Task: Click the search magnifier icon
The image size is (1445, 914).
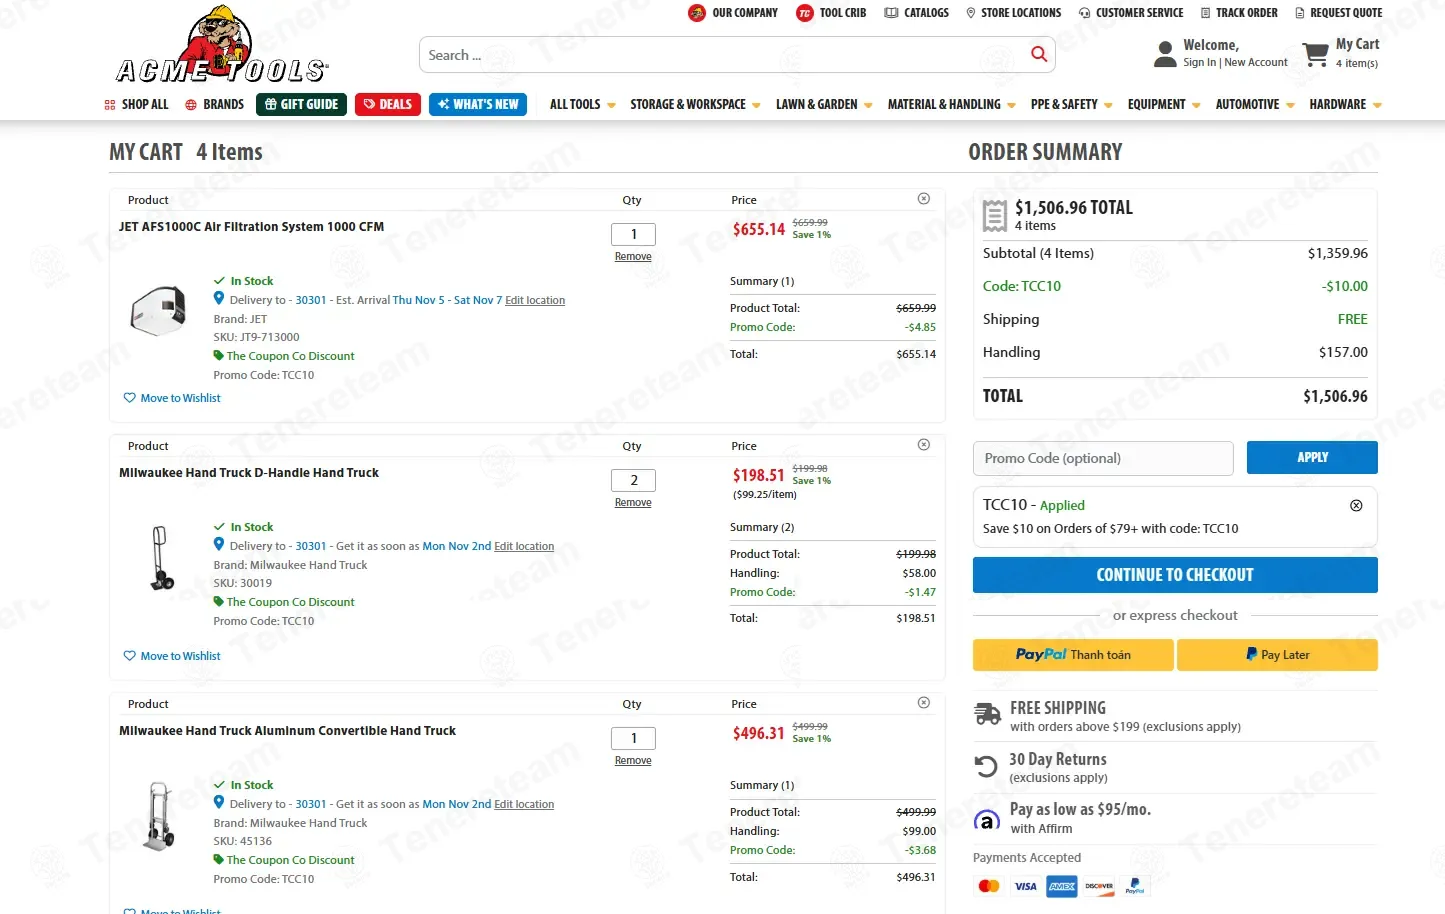Action: point(1039,54)
